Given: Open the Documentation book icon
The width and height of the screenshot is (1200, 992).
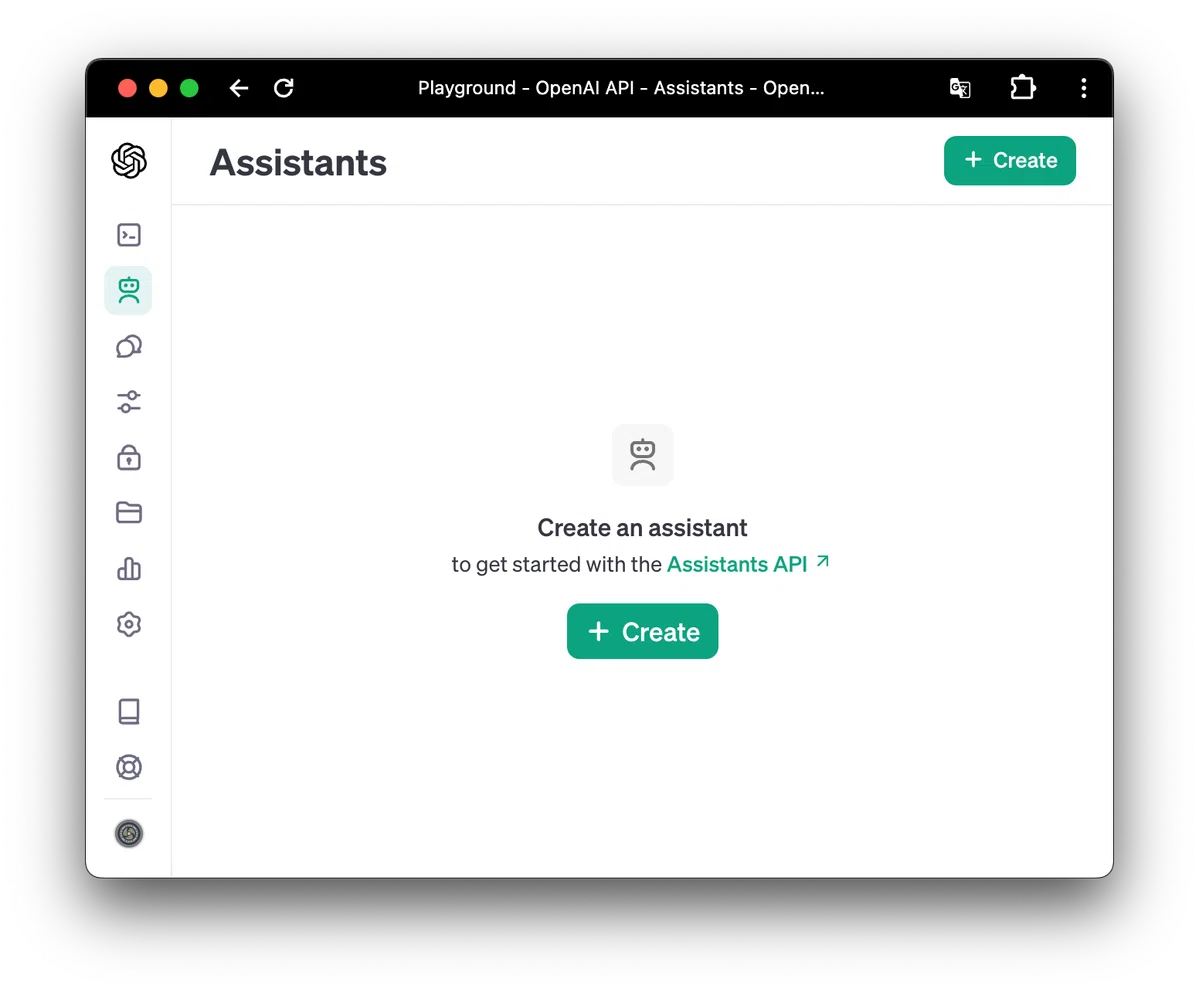Looking at the screenshot, I should pos(129,711).
